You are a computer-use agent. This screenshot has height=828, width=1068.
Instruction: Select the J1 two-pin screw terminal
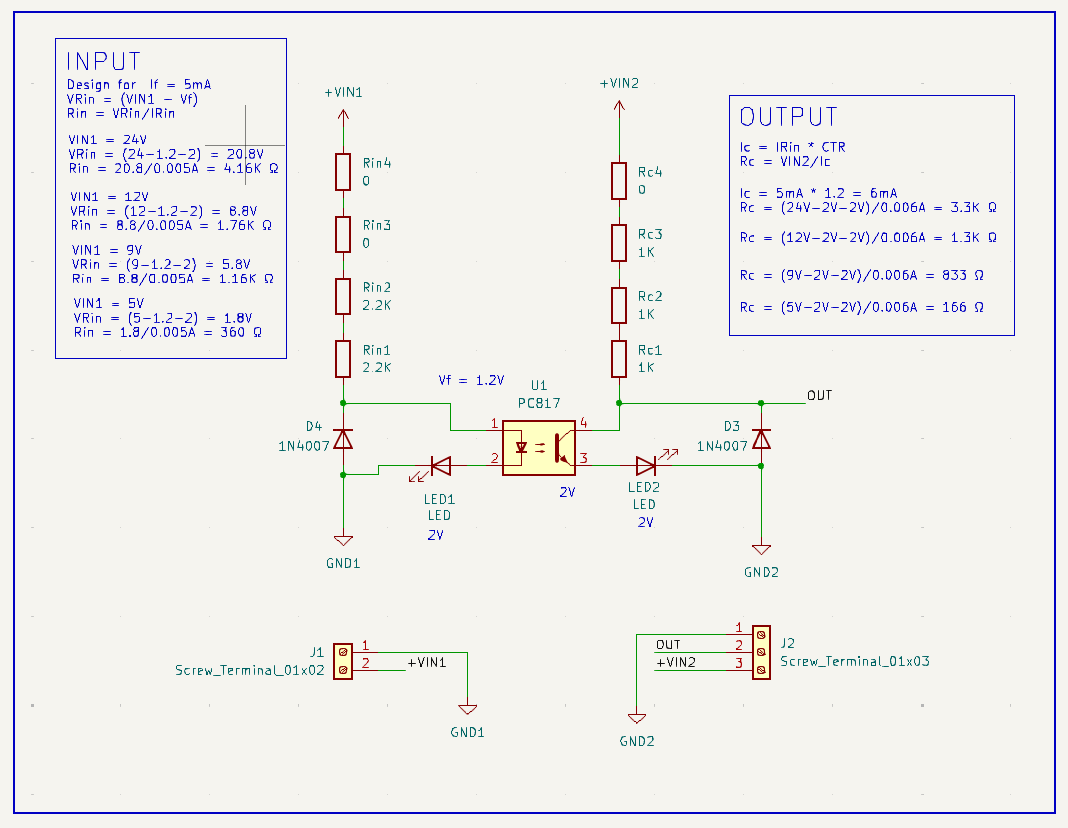pyautogui.click(x=343, y=660)
